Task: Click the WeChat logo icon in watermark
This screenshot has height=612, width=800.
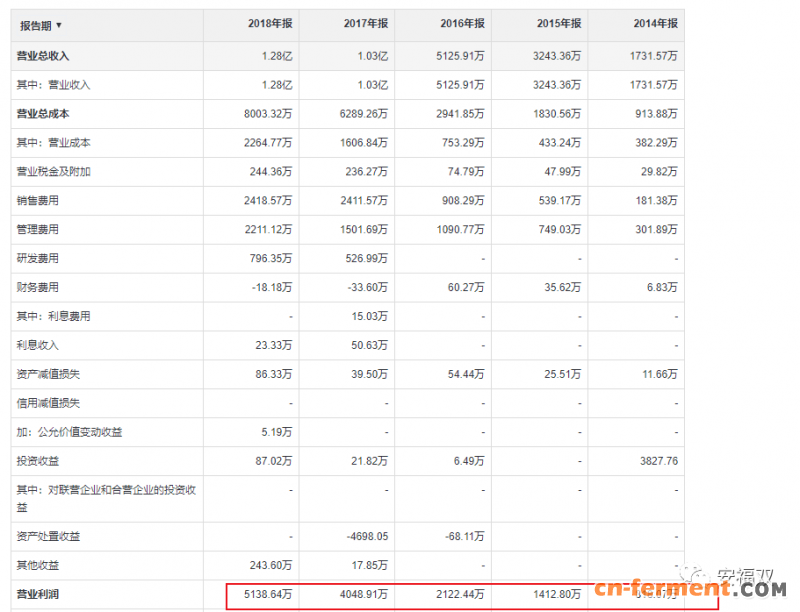Action: [x=692, y=577]
